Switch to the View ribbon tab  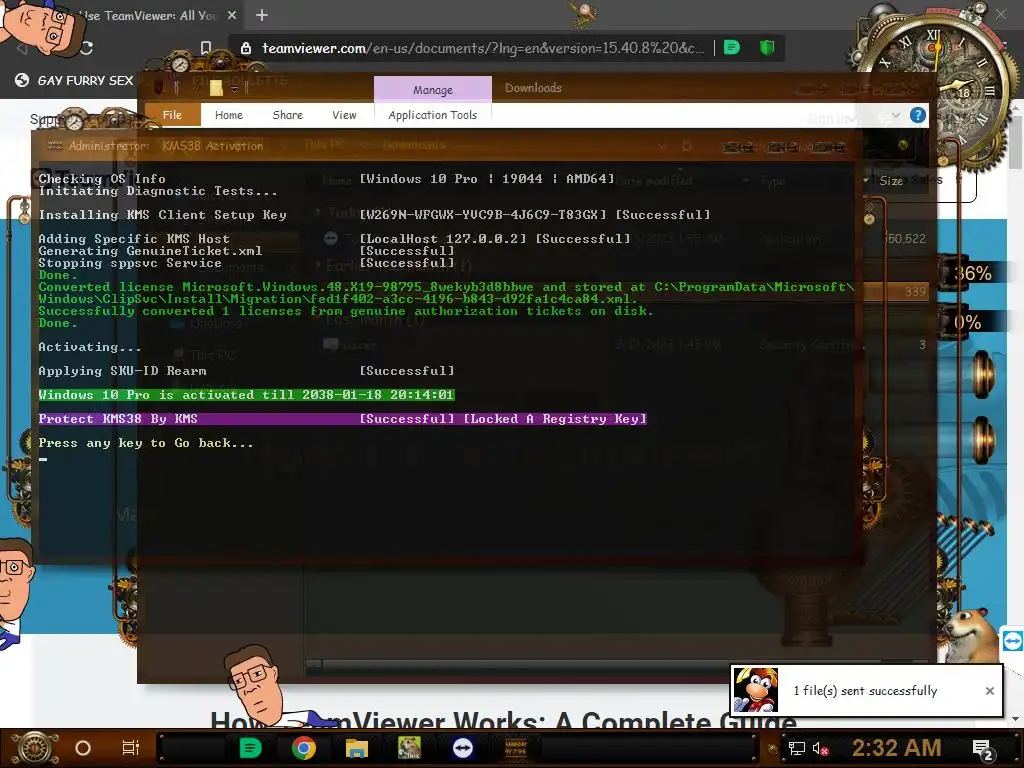(x=344, y=115)
